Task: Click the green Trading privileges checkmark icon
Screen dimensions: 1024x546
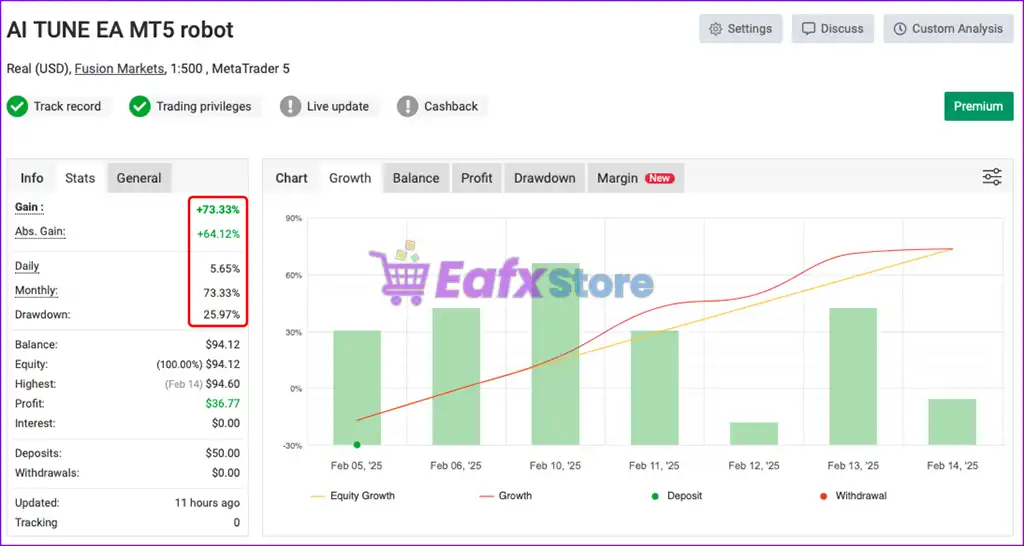Action: click(x=140, y=106)
